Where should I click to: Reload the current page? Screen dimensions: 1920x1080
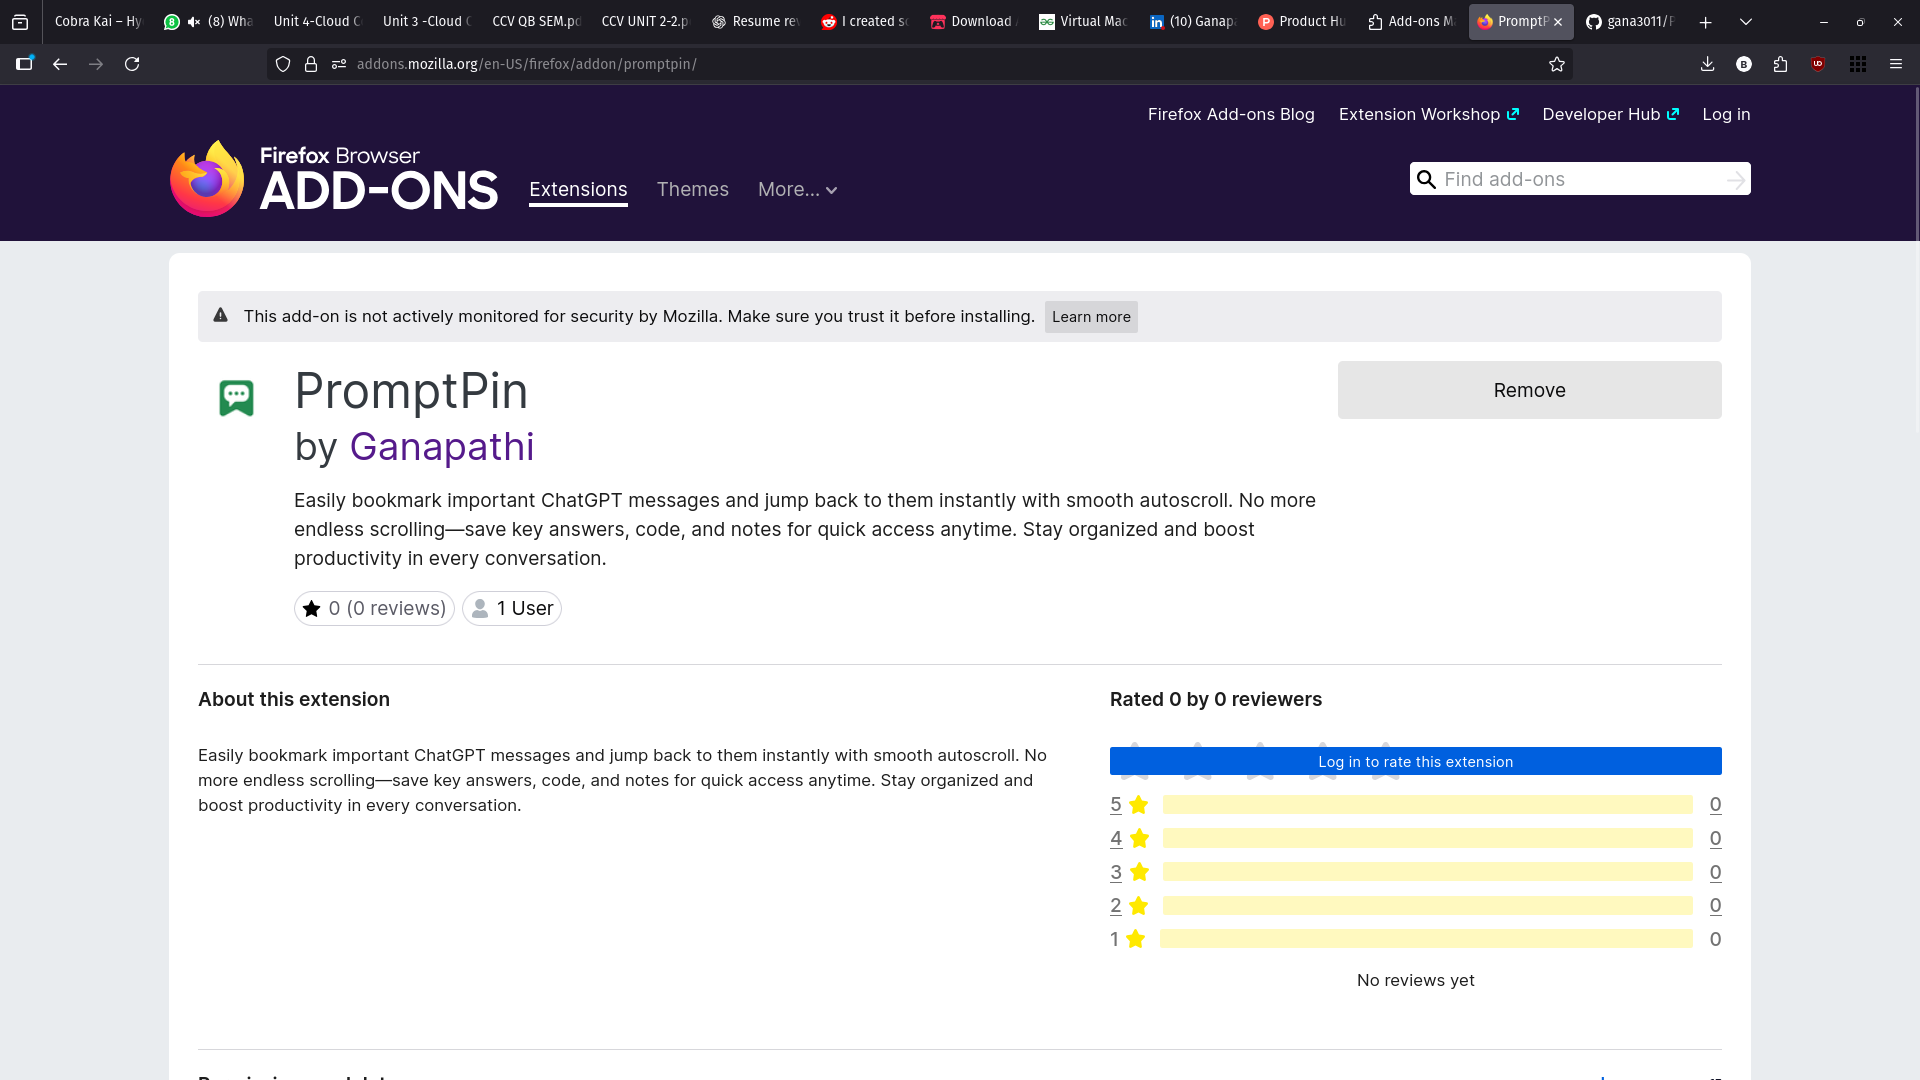(x=132, y=64)
